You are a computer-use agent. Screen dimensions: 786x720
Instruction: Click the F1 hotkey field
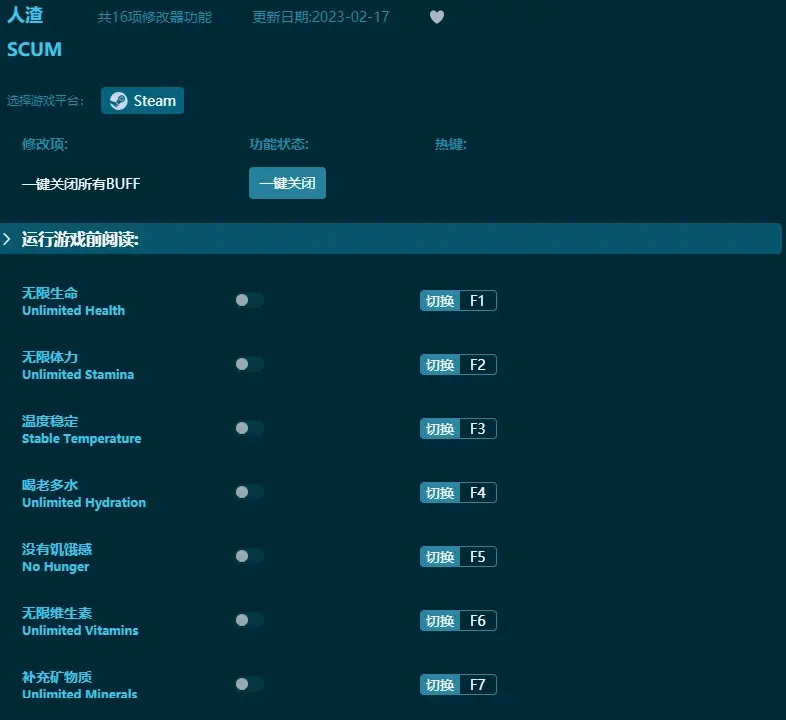click(478, 301)
